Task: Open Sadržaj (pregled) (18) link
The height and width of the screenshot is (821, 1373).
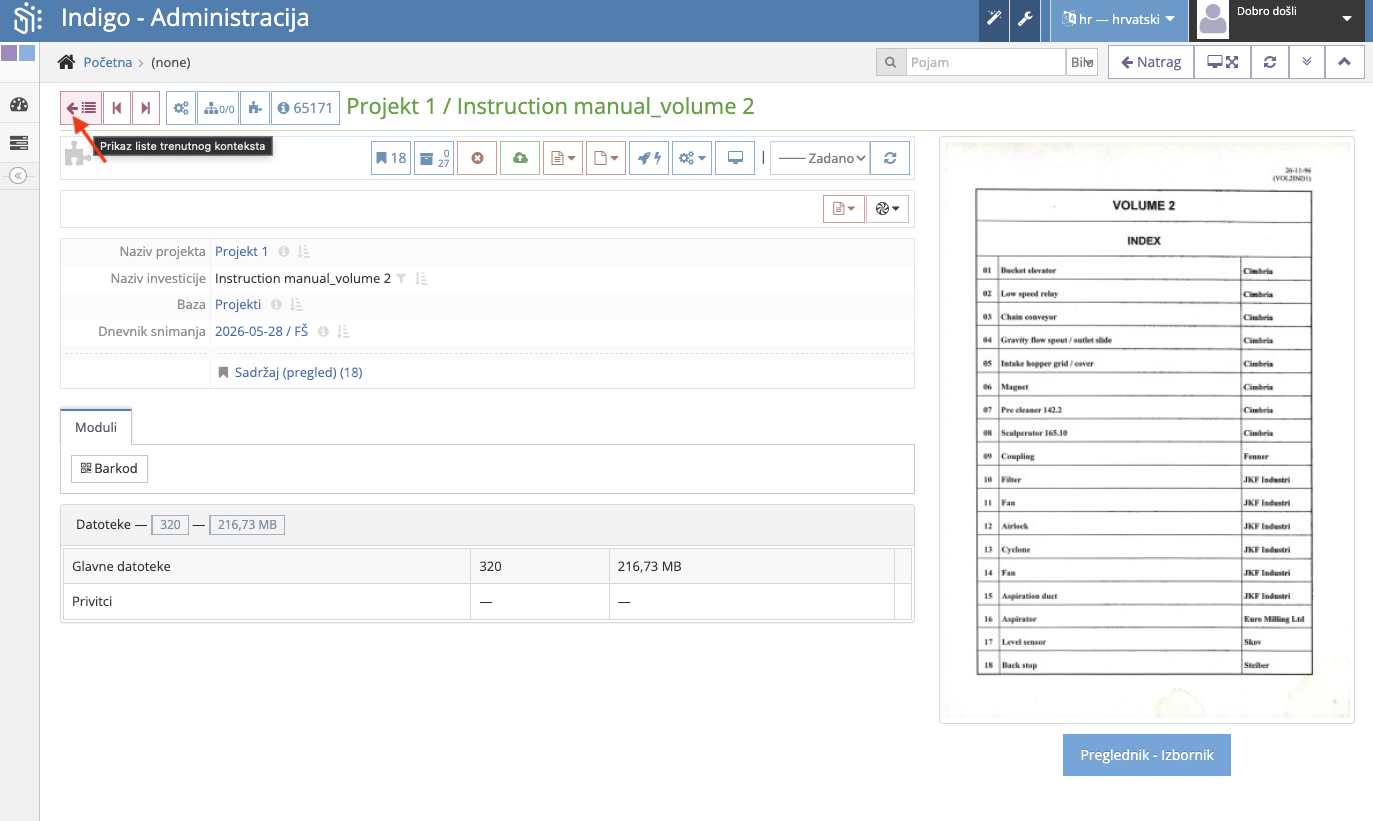Action: (x=298, y=372)
